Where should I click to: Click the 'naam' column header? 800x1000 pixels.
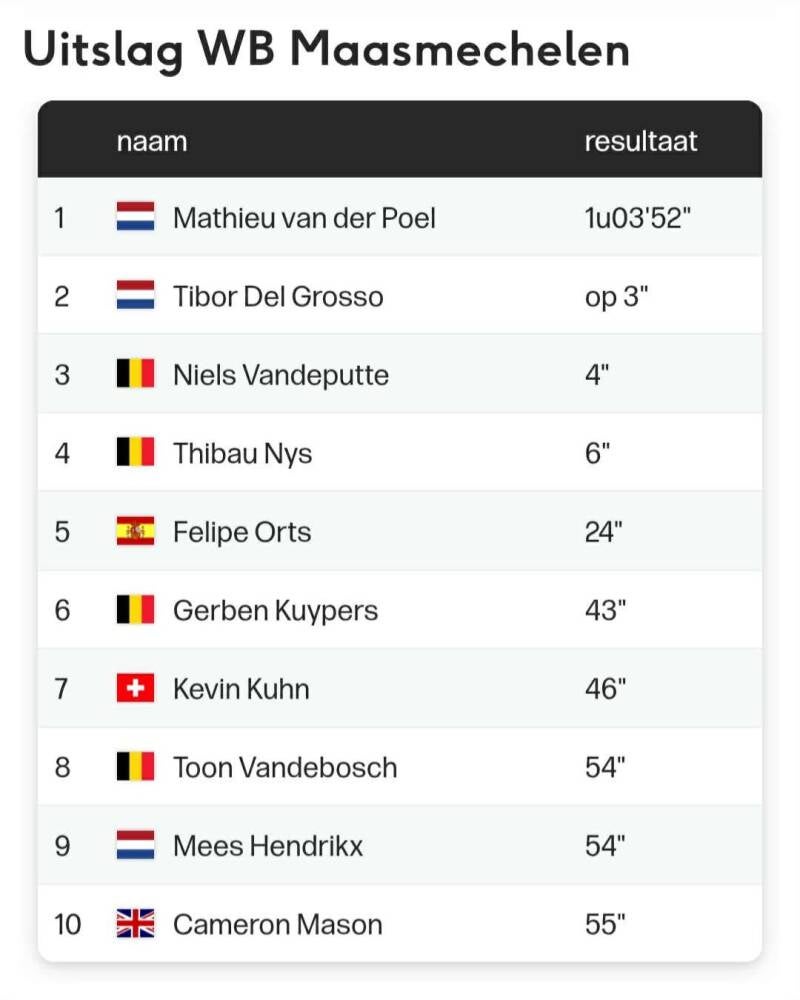152,140
